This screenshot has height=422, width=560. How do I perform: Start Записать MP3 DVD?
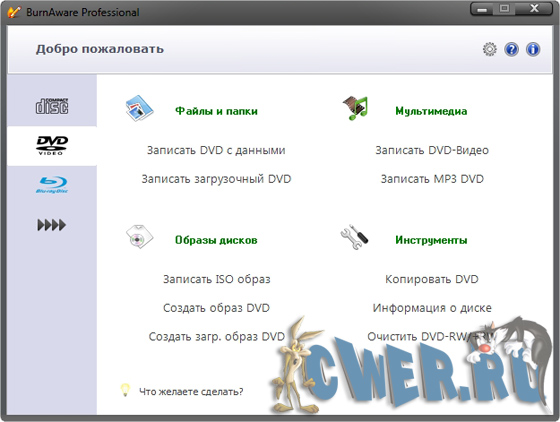pos(432,179)
